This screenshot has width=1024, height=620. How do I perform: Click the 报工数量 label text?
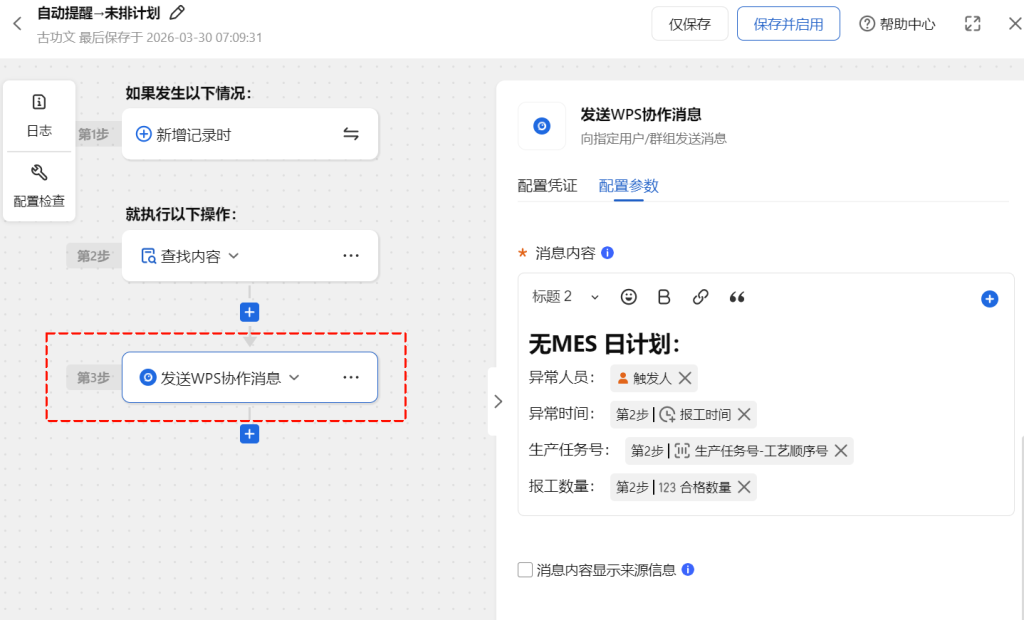pyautogui.click(x=562, y=487)
